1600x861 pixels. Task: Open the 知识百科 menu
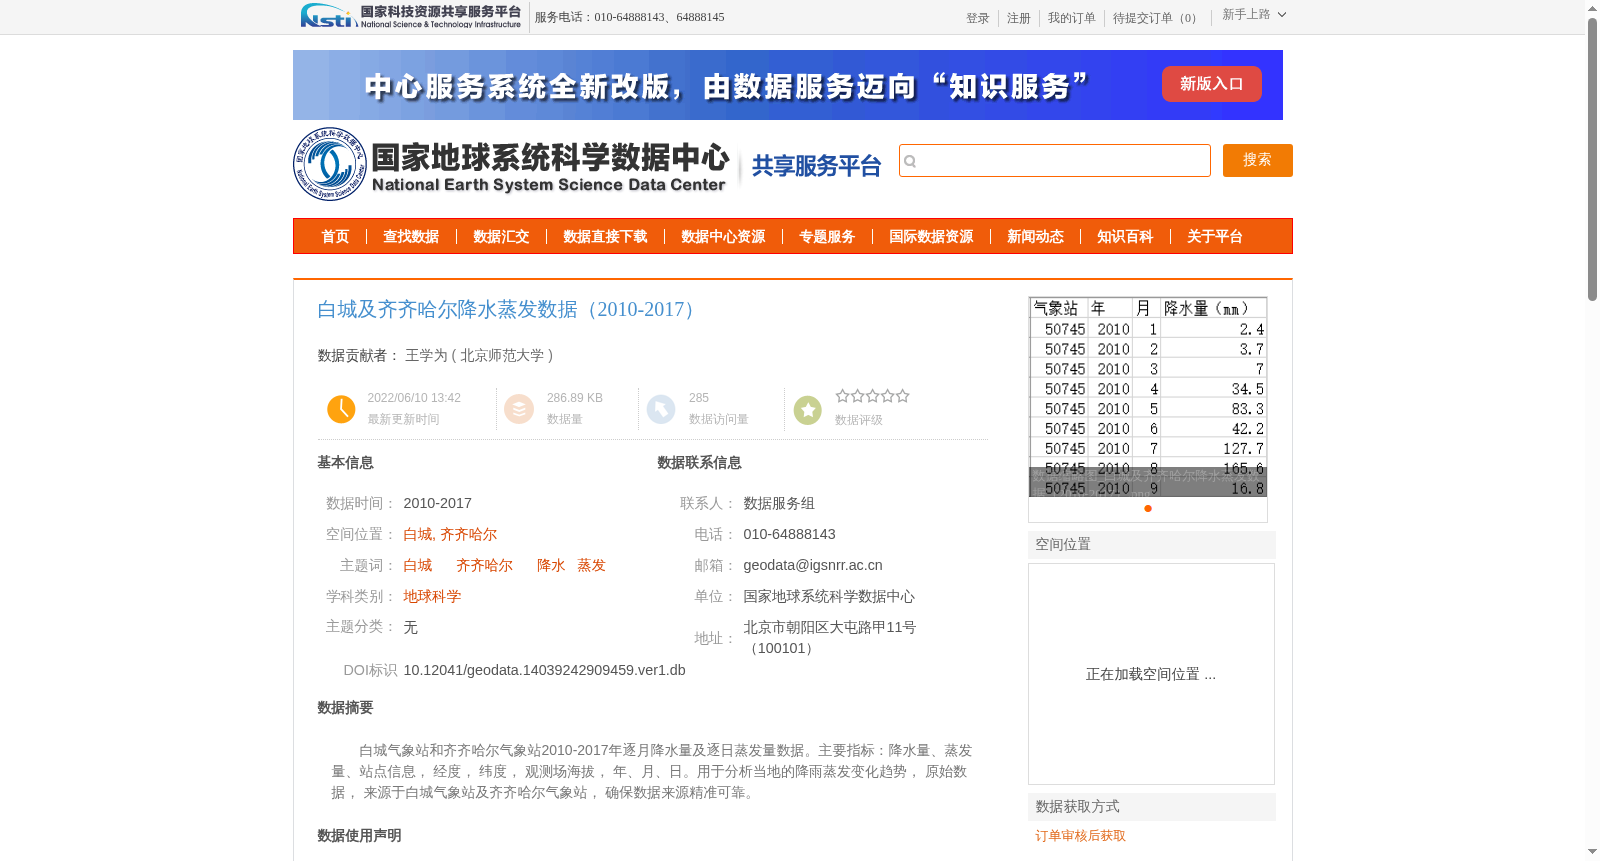click(x=1125, y=237)
